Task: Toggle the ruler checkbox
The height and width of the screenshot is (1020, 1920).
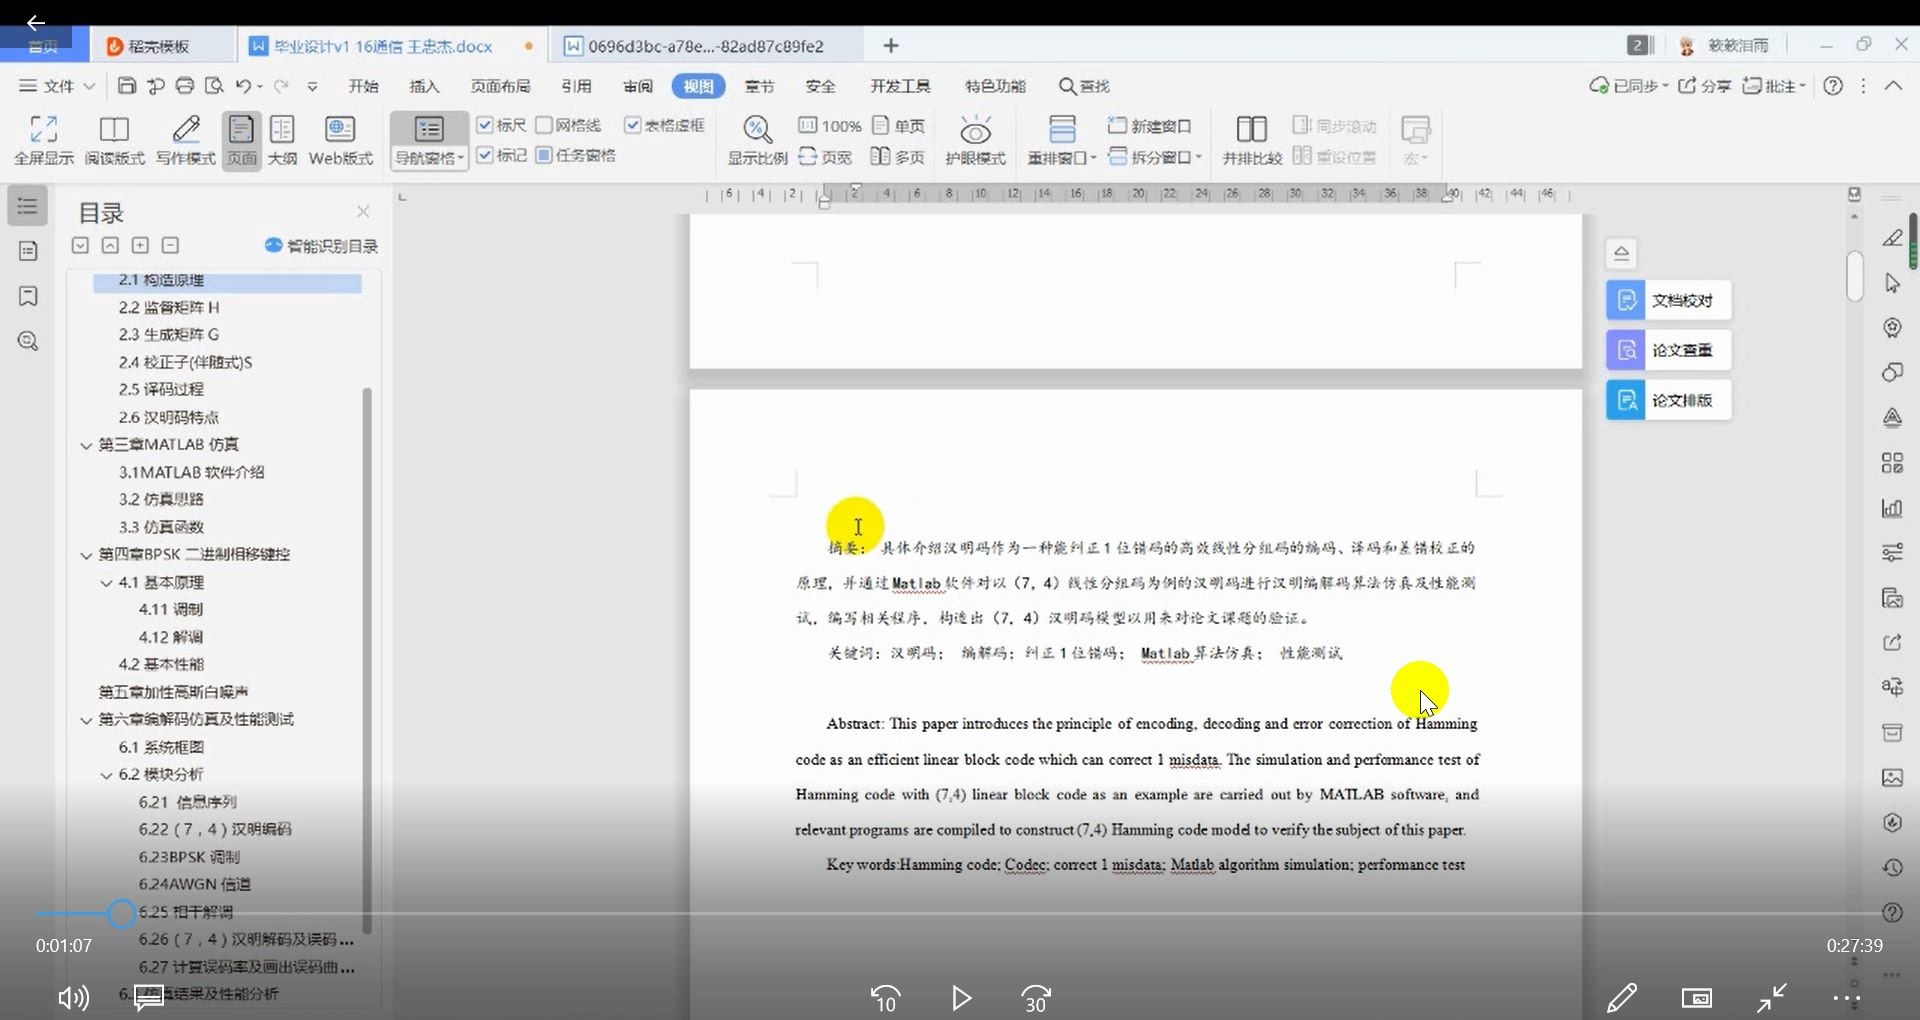Action: (x=501, y=125)
